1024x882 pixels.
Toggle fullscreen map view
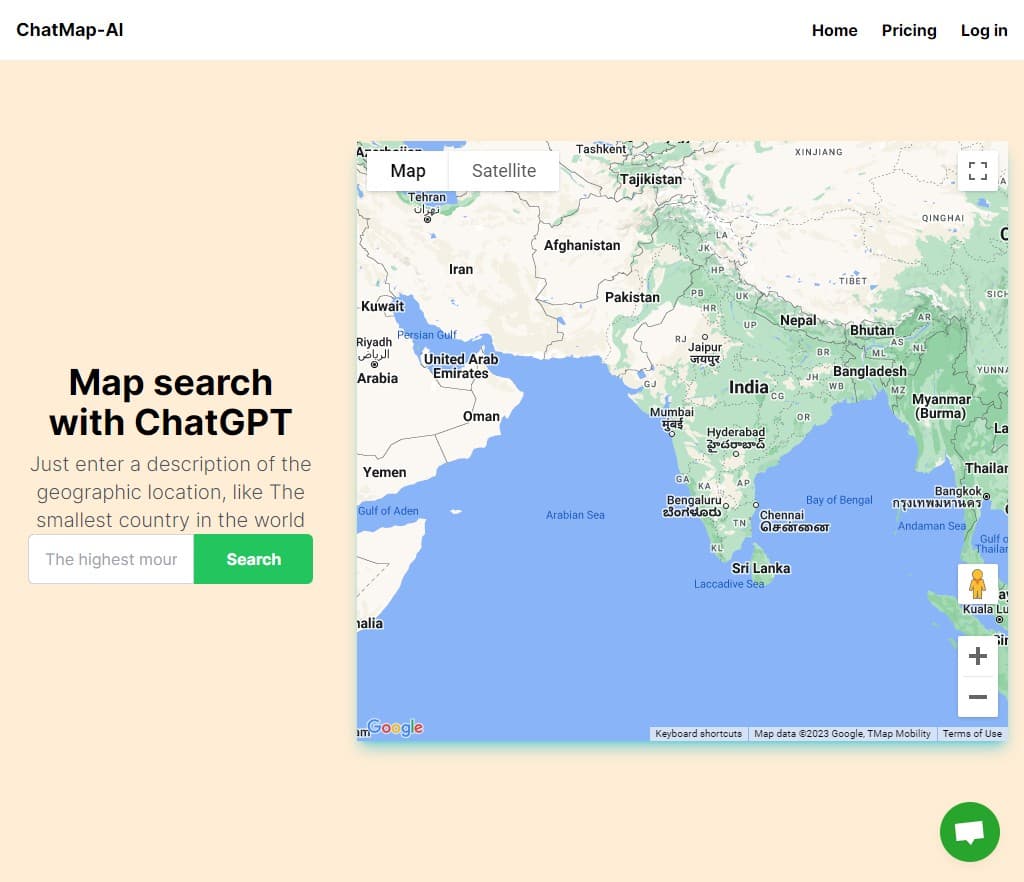[977, 171]
